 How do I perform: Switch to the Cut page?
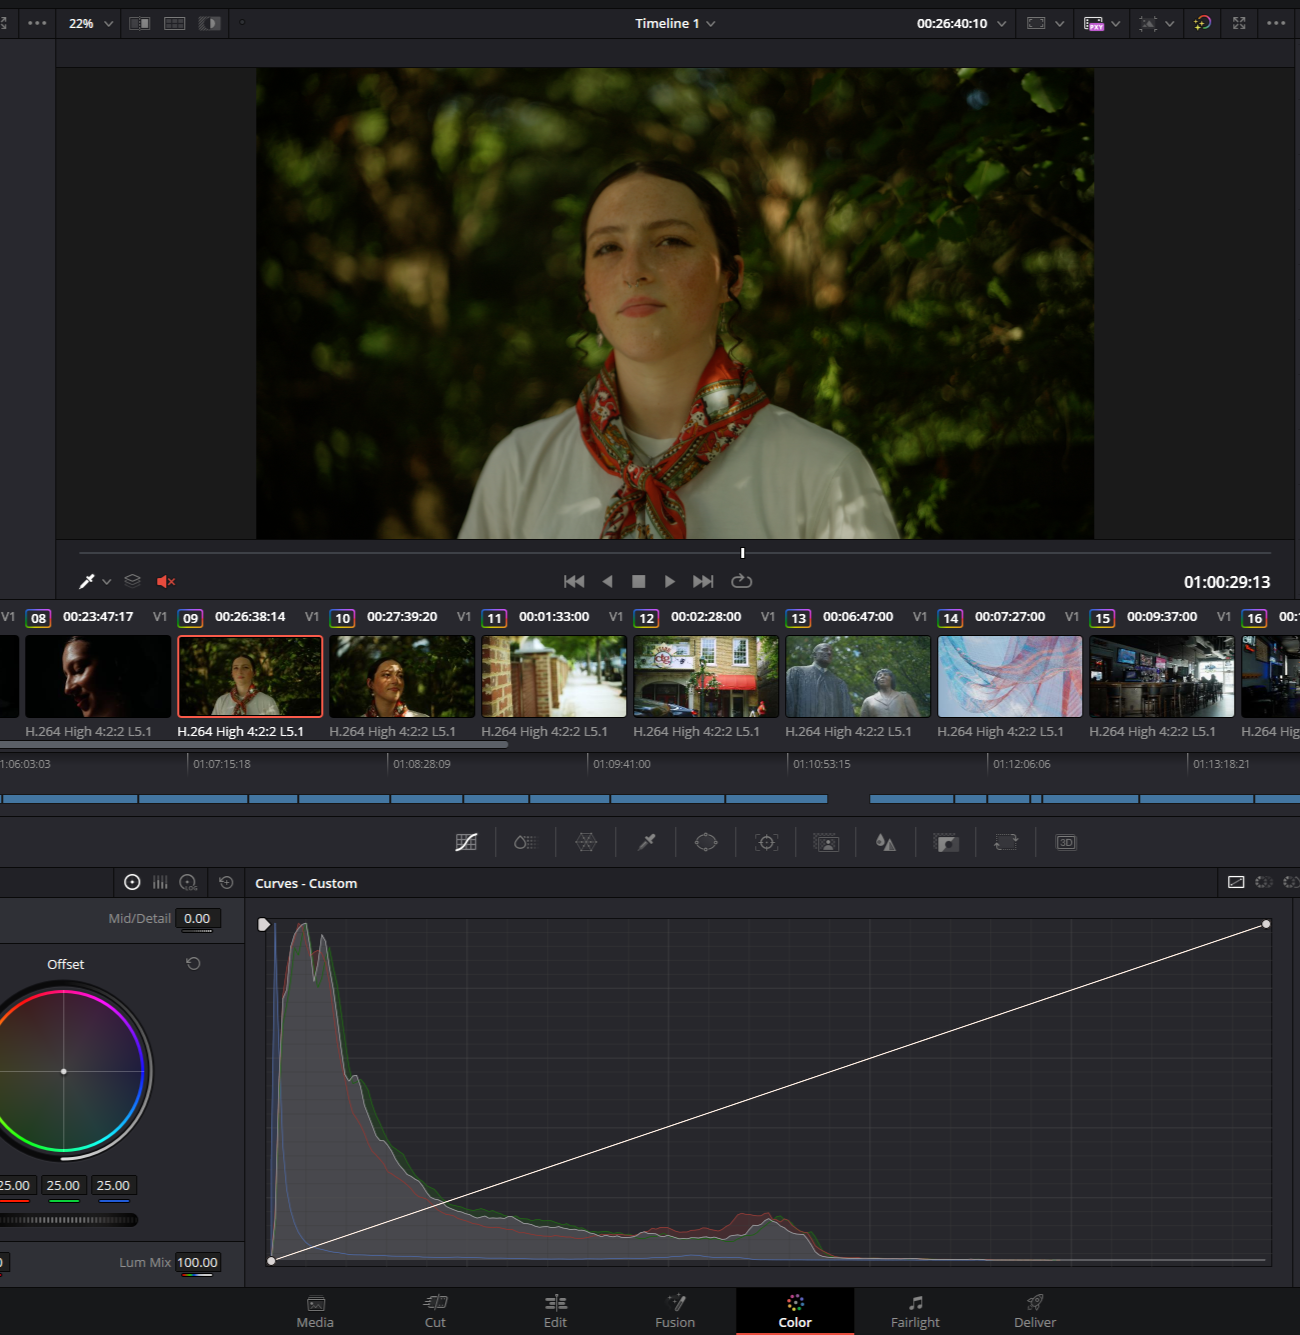coord(435,1311)
